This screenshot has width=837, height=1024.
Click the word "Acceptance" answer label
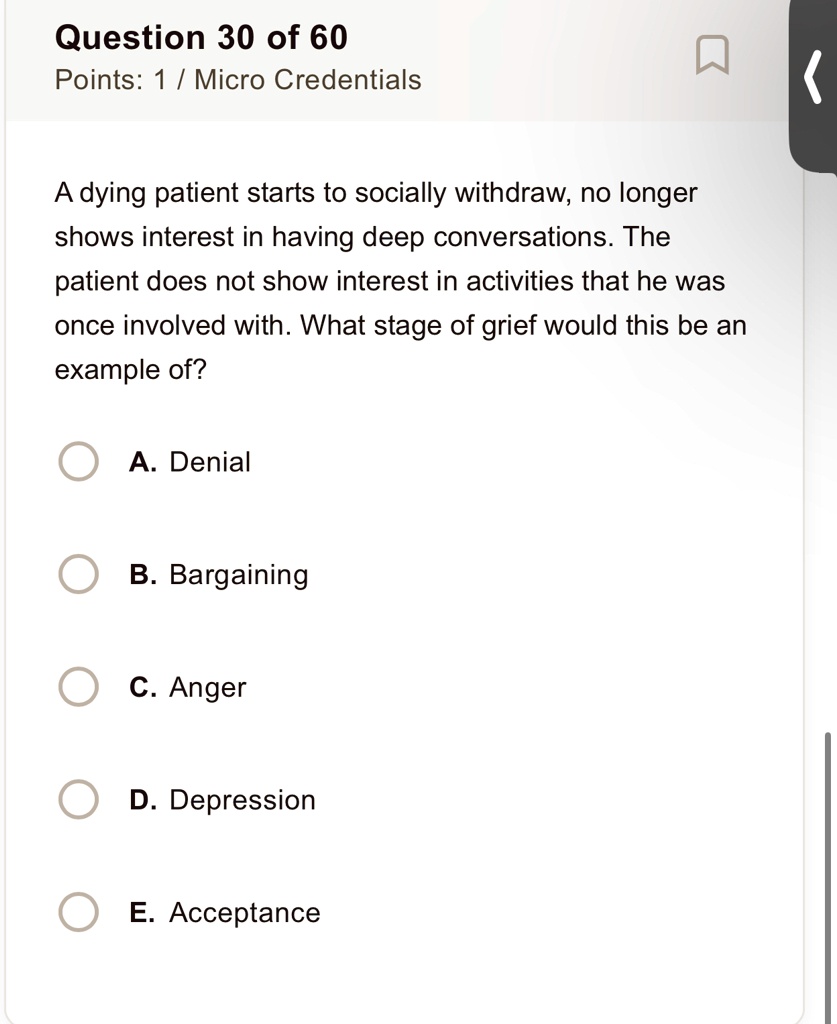point(245,913)
